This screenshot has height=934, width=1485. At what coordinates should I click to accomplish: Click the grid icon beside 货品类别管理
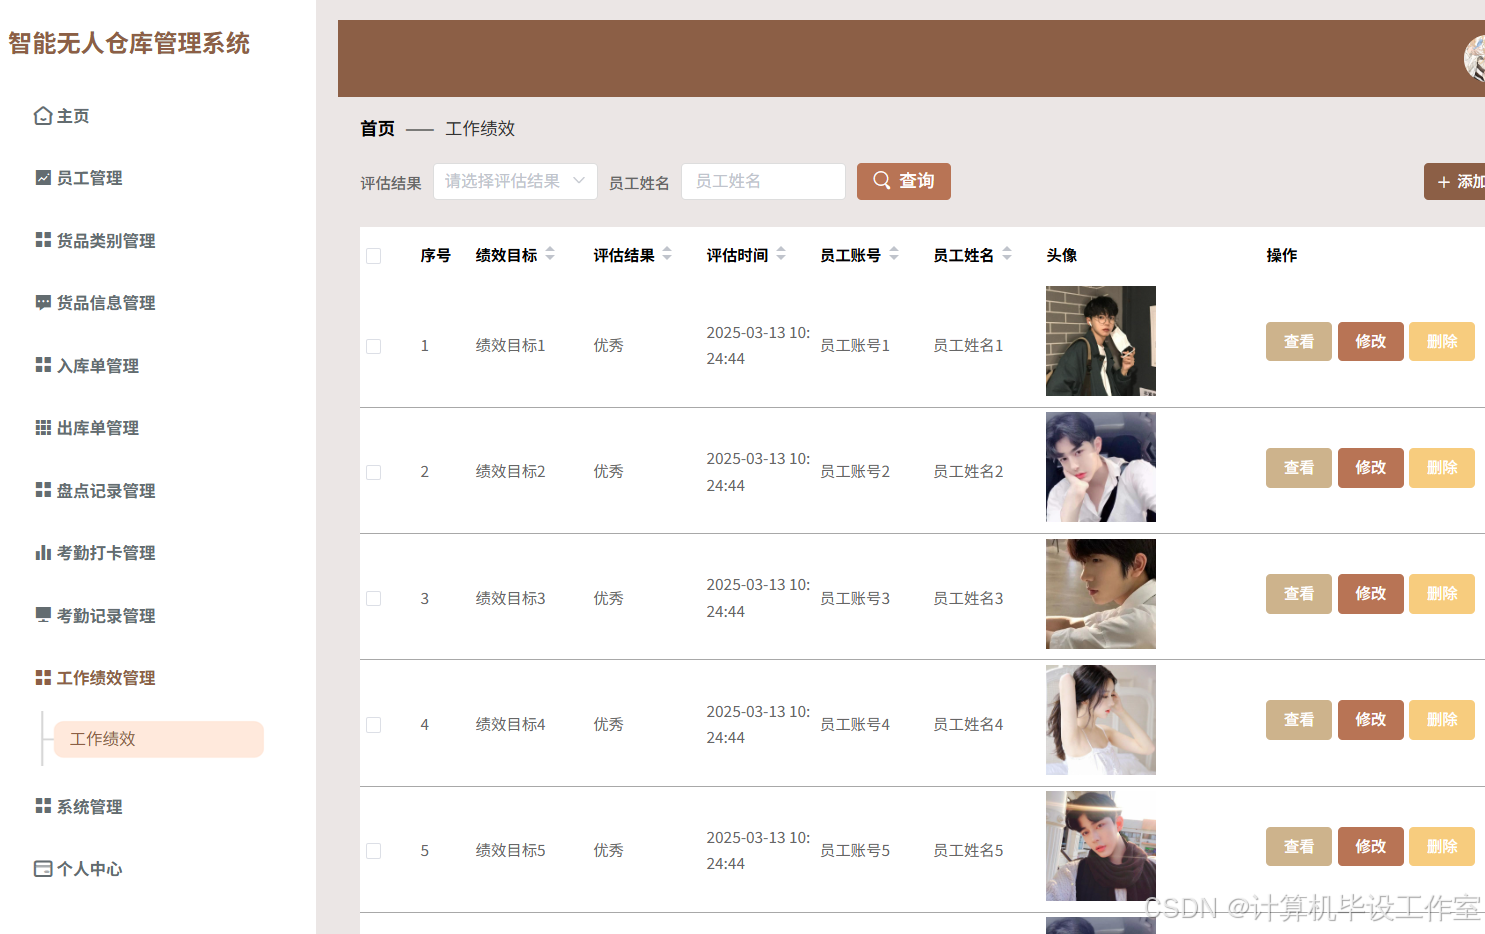click(43, 240)
